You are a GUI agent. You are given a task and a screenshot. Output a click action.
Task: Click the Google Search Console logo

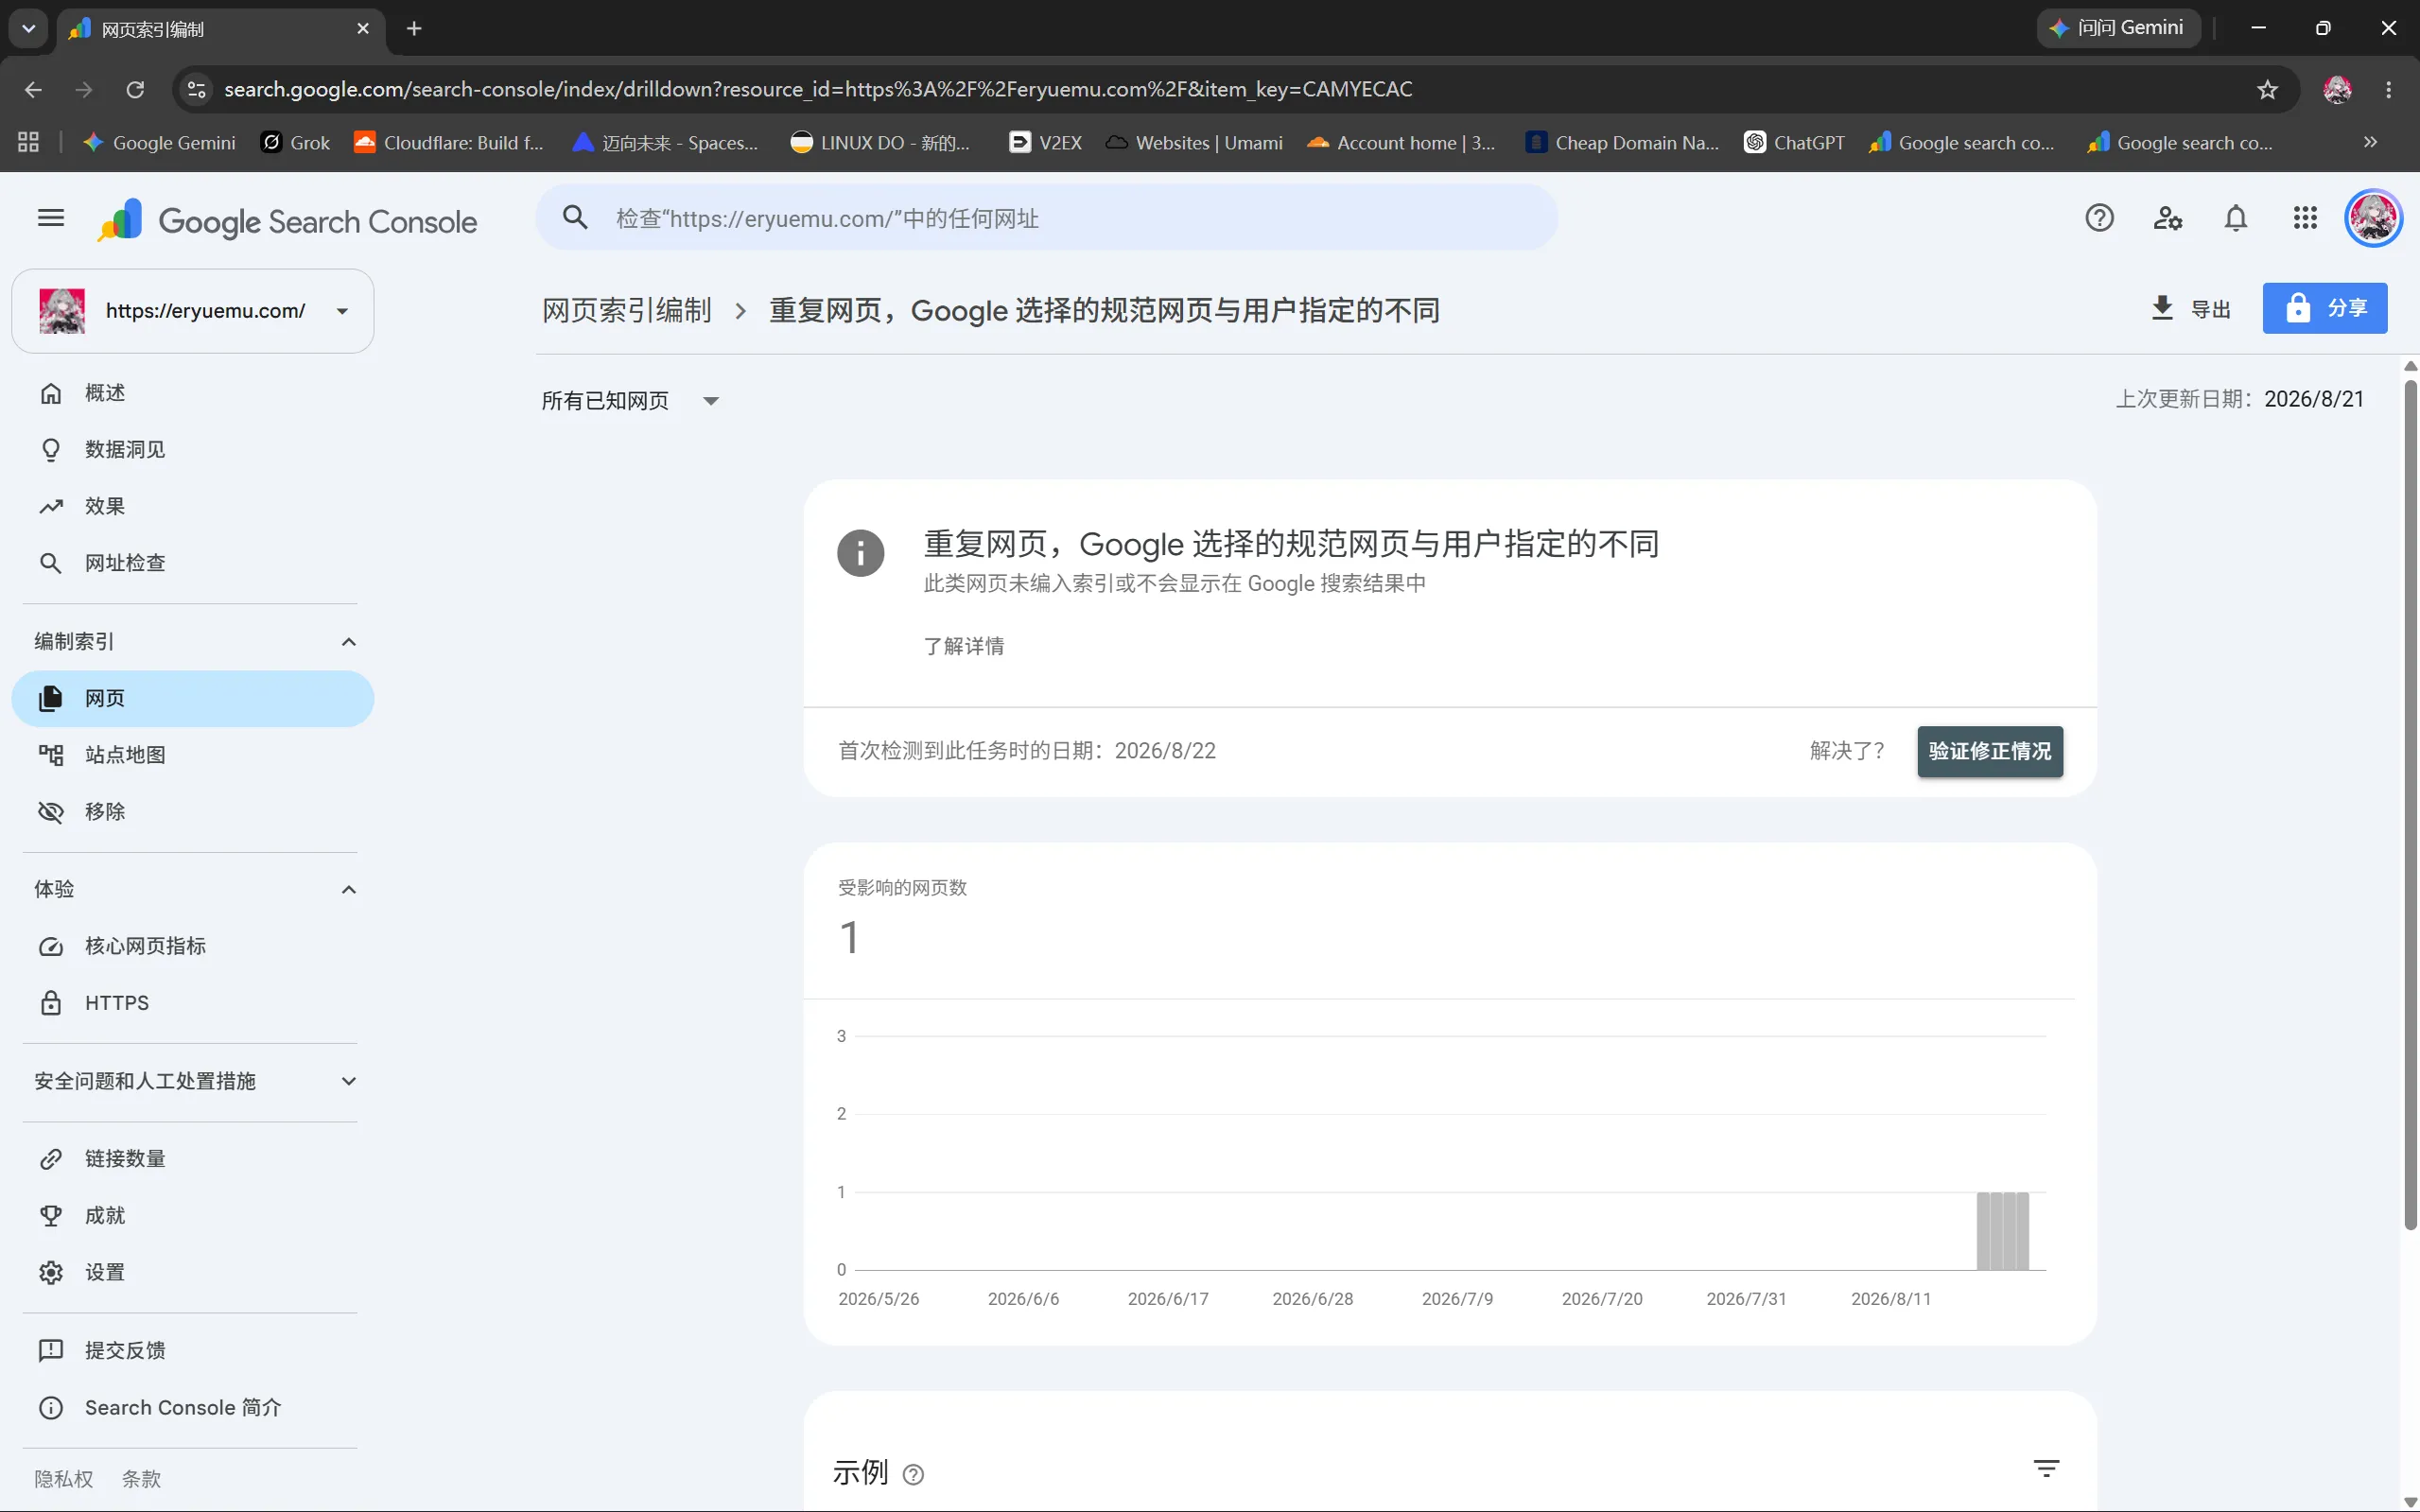[287, 220]
